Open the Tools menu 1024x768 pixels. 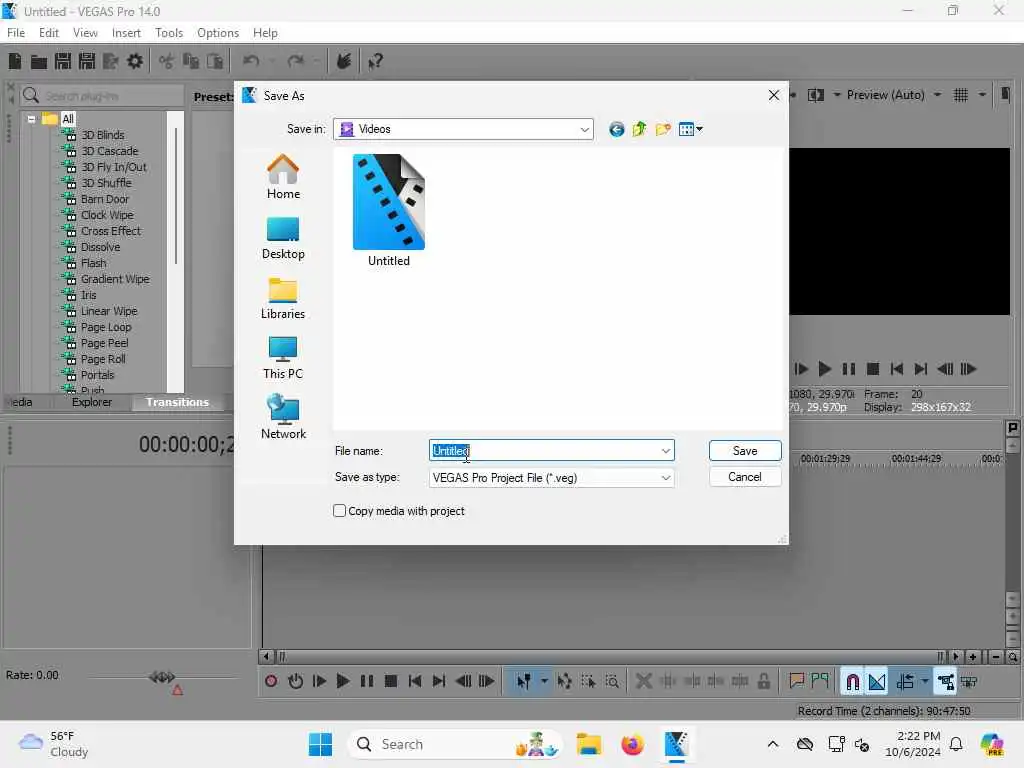(168, 33)
